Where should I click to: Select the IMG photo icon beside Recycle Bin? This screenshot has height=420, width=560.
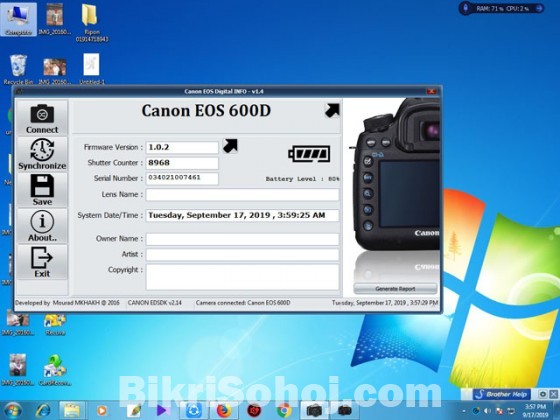55,71
